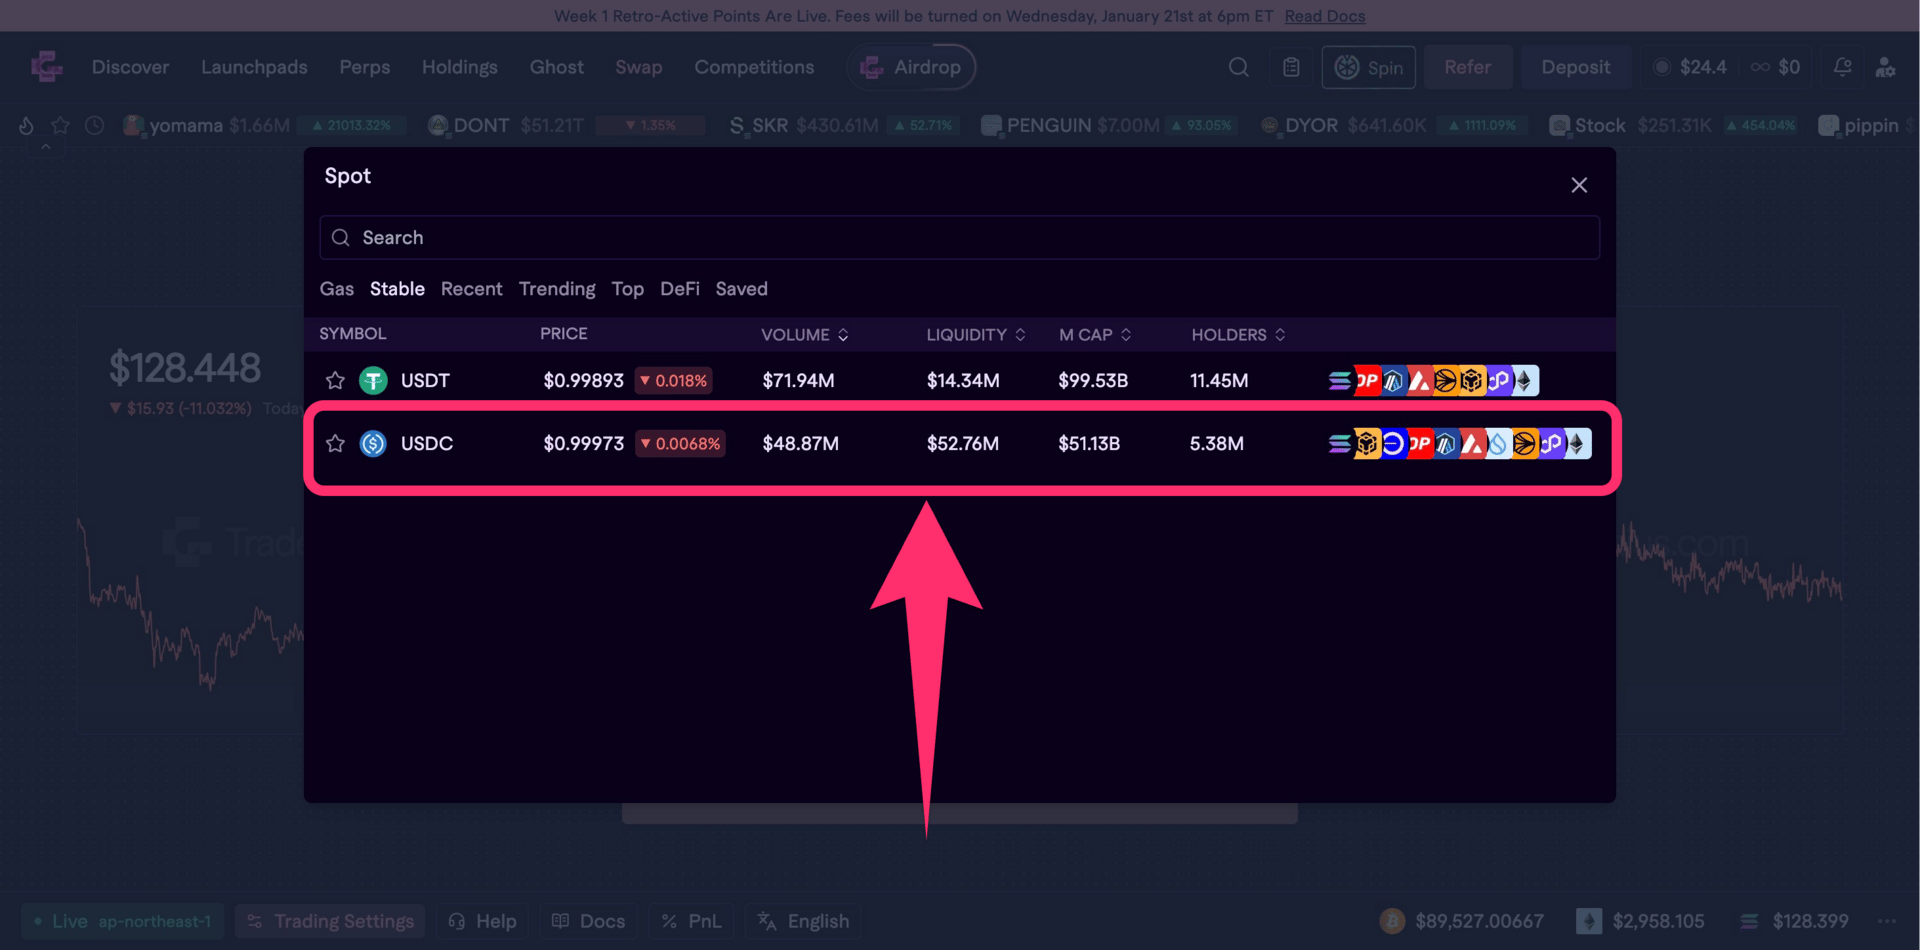Click the platform logo in the navbar

click(46, 67)
